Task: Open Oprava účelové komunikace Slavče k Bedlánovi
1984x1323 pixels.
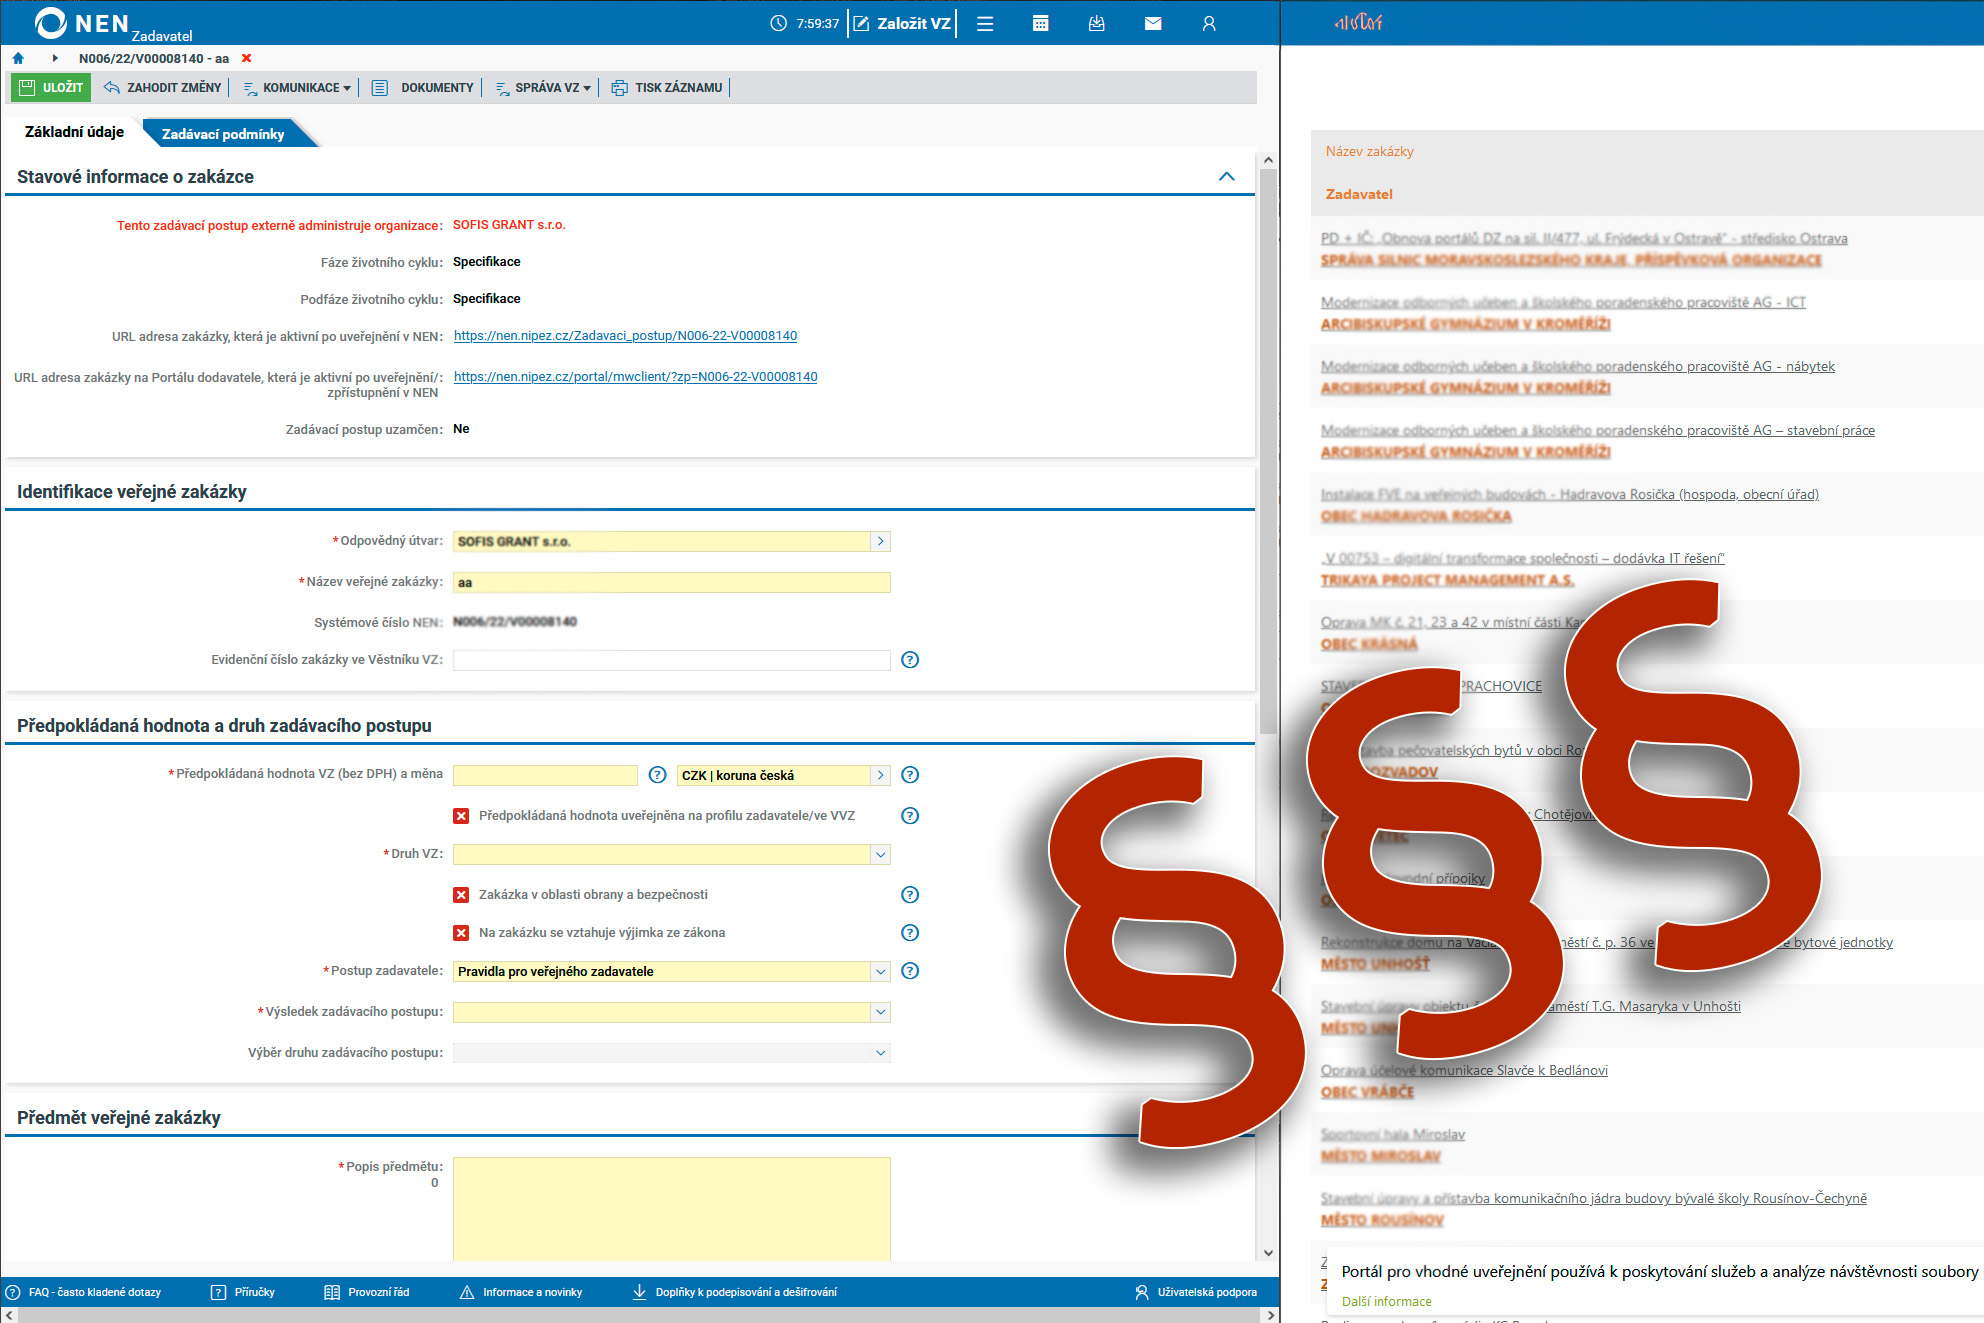Action: [1464, 1070]
